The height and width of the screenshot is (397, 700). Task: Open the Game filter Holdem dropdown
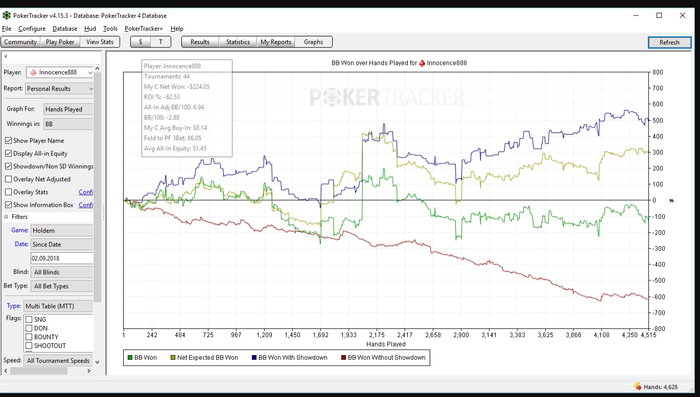pyautogui.click(x=62, y=230)
